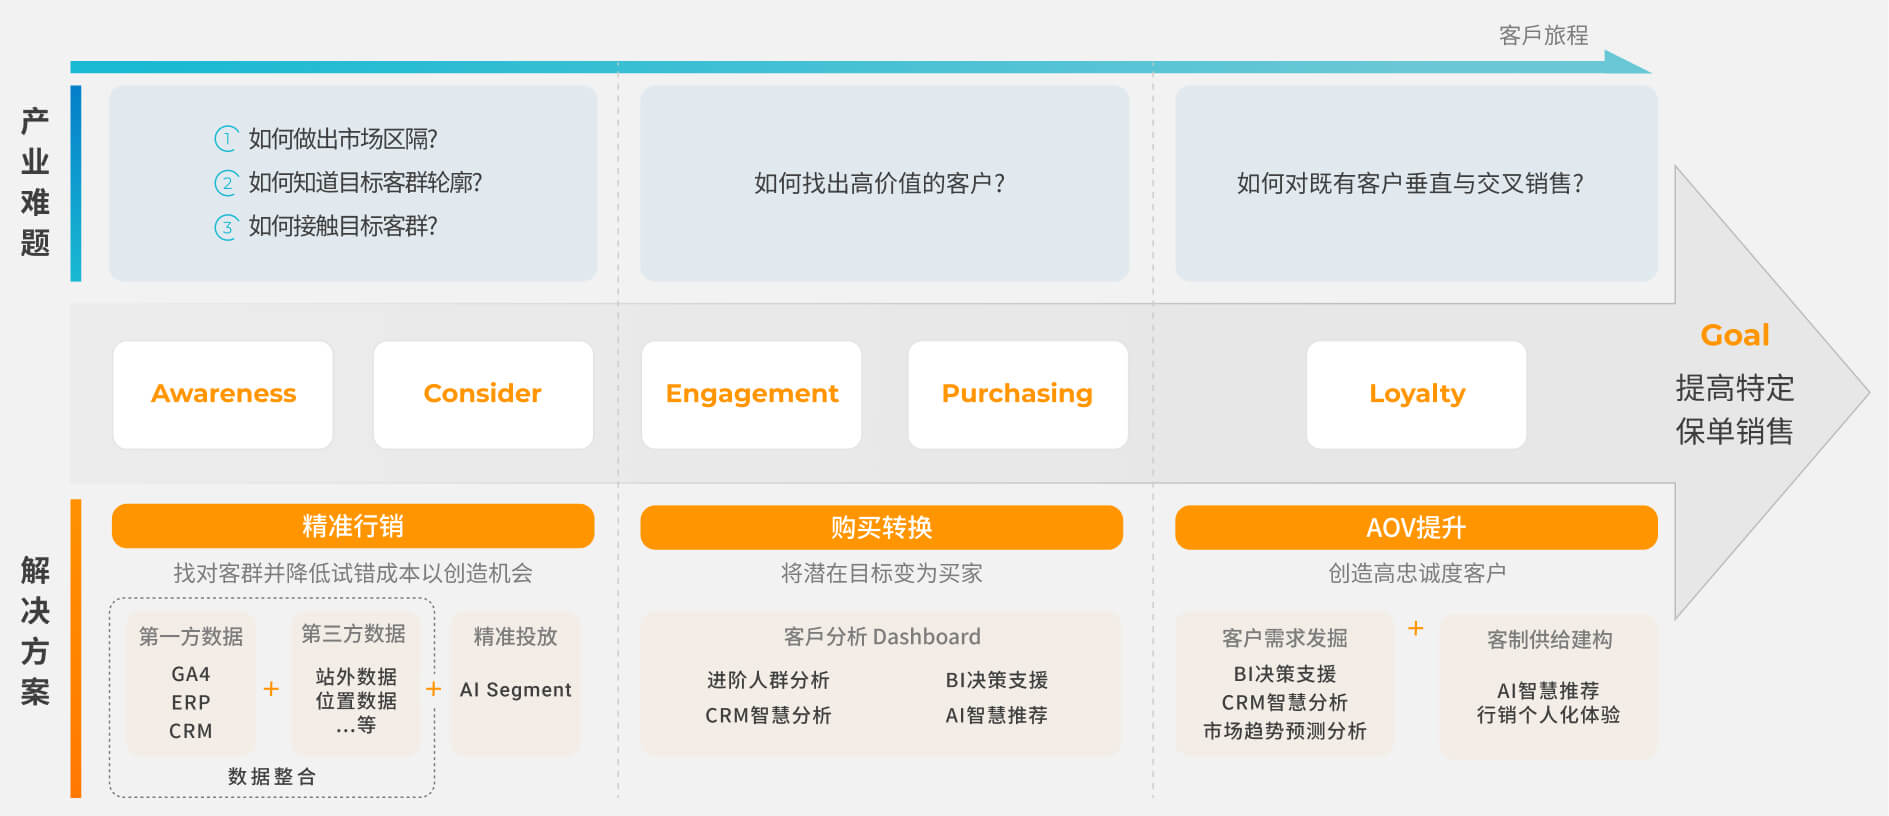The width and height of the screenshot is (1889, 816).
Task: Click the text 如何做出市场区隔?
Action: (x=343, y=139)
